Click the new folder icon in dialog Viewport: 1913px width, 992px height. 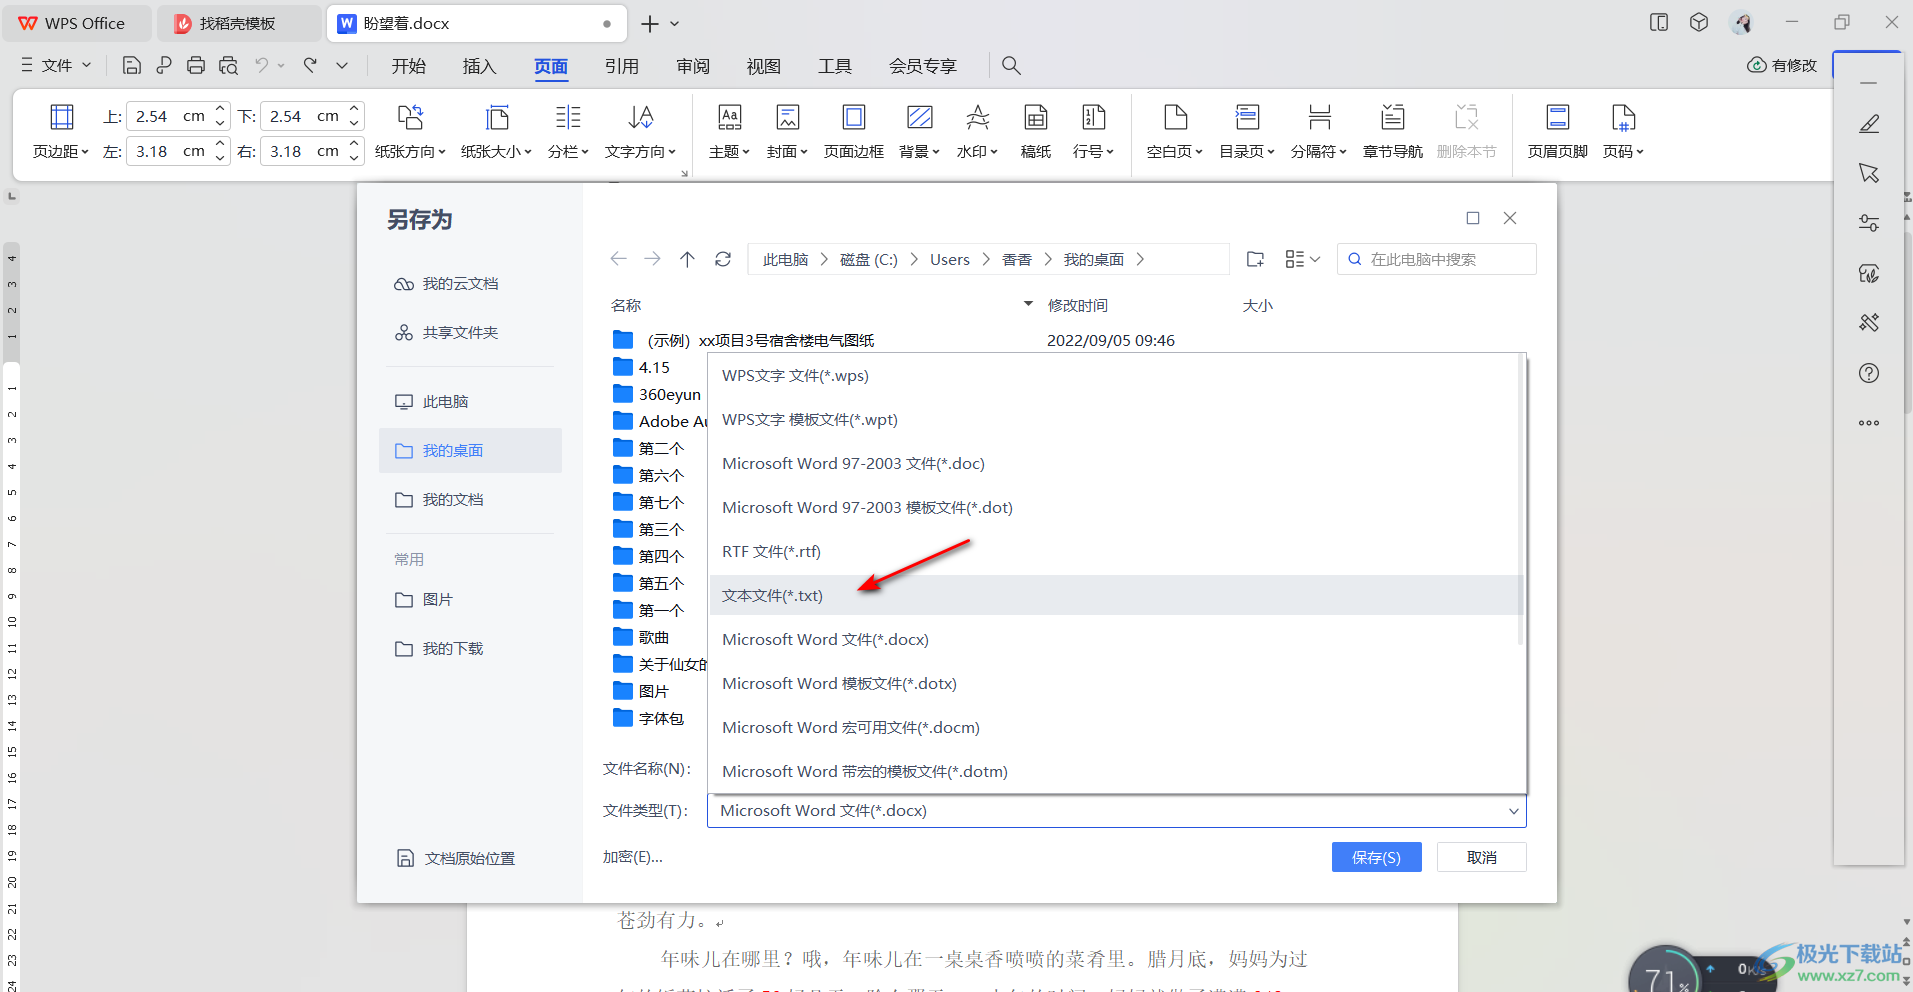[x=1255, y=259]
